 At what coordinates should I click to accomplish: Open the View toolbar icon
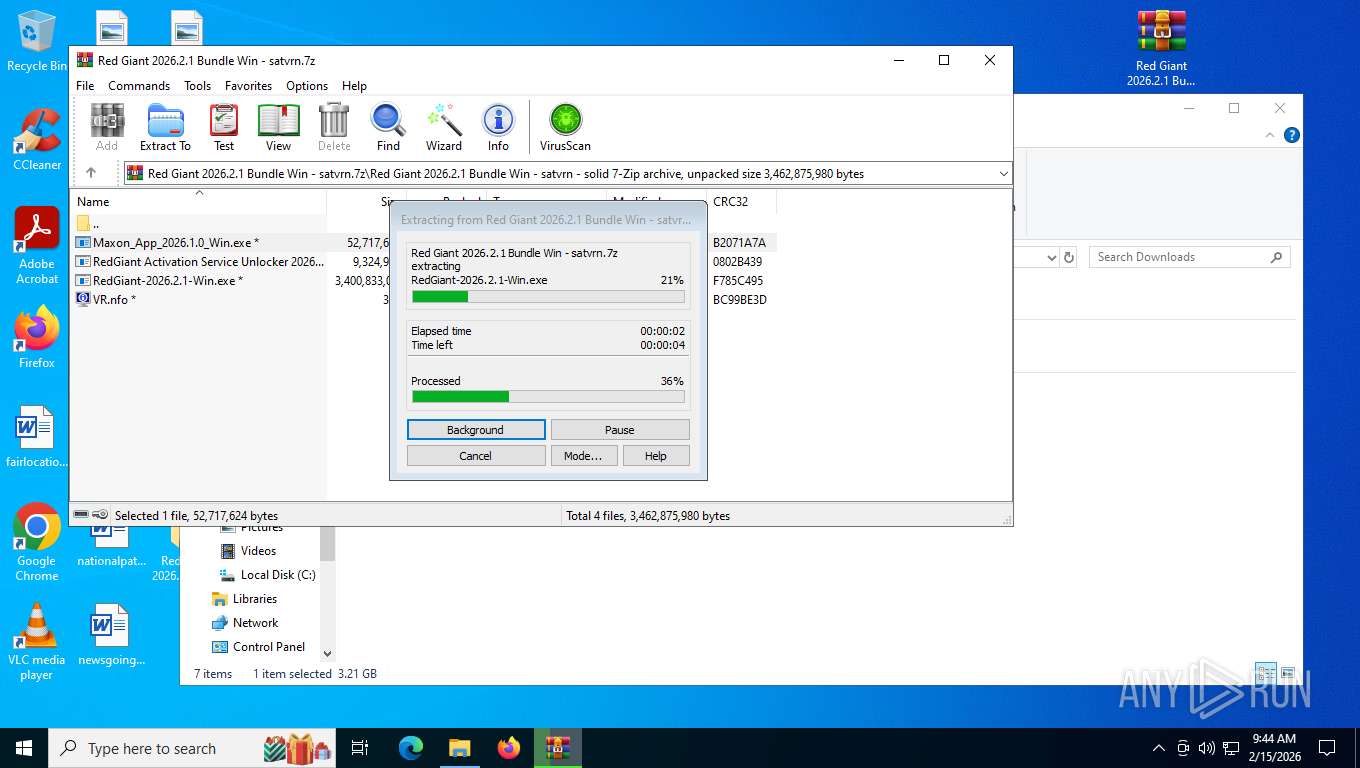pos(279,127)
